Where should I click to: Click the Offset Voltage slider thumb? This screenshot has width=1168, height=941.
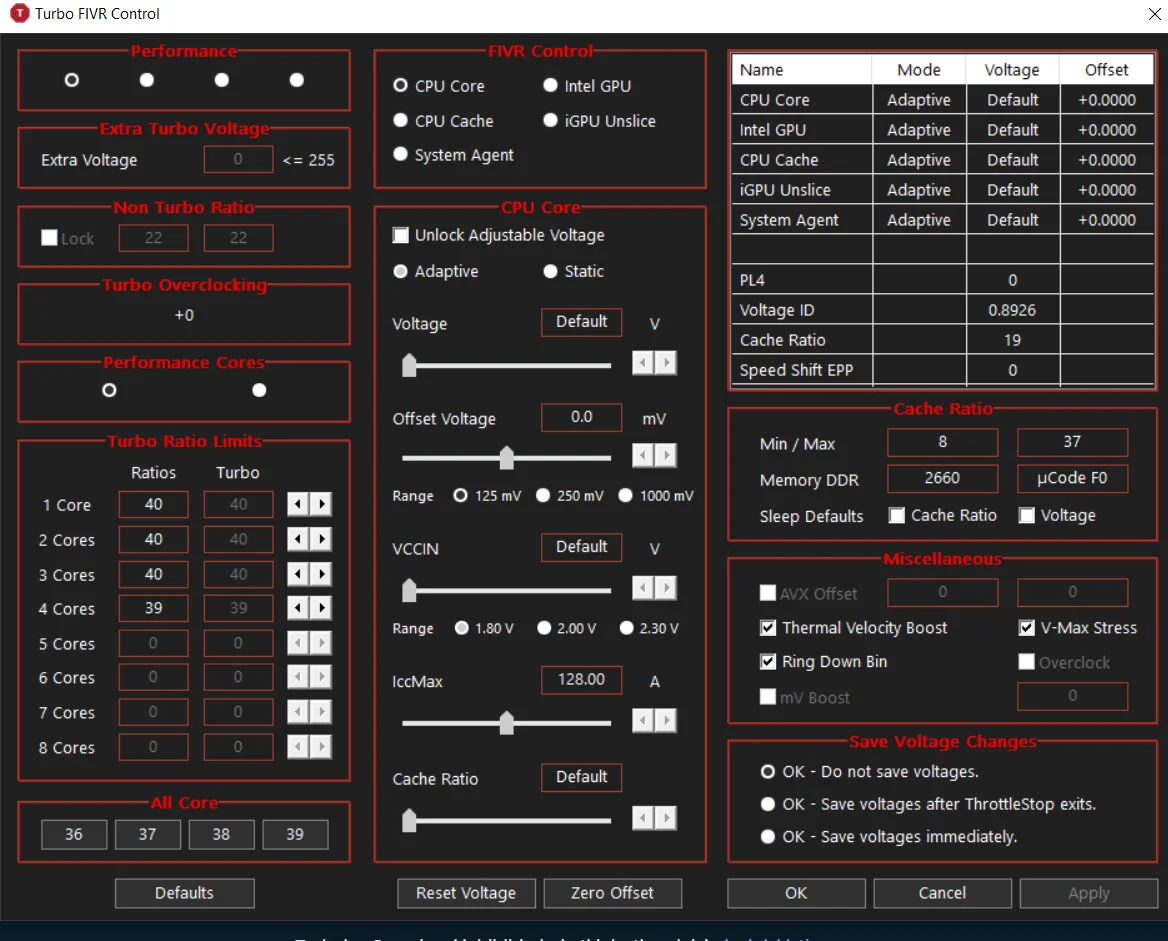click(507, 457)
